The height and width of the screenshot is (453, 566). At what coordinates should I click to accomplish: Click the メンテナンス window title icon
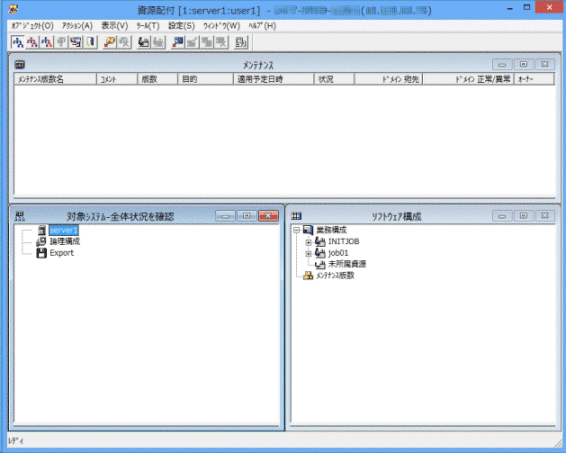click(19, 65)
